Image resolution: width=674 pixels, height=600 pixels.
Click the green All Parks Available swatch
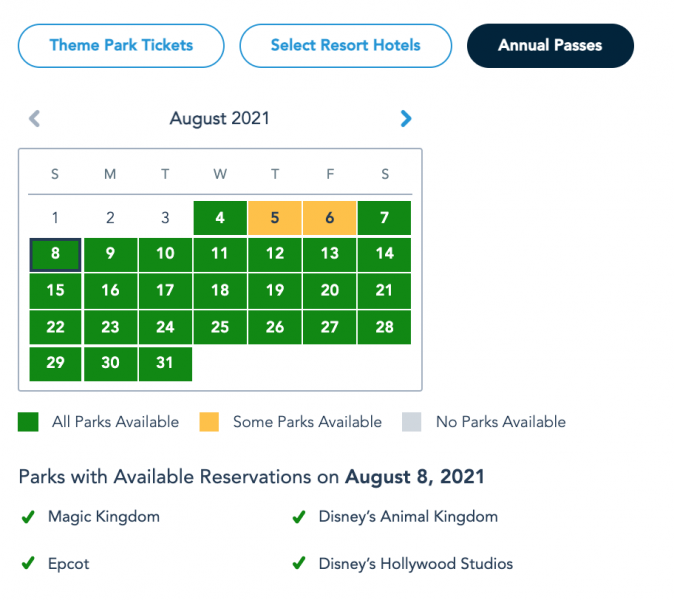(28, 422)
